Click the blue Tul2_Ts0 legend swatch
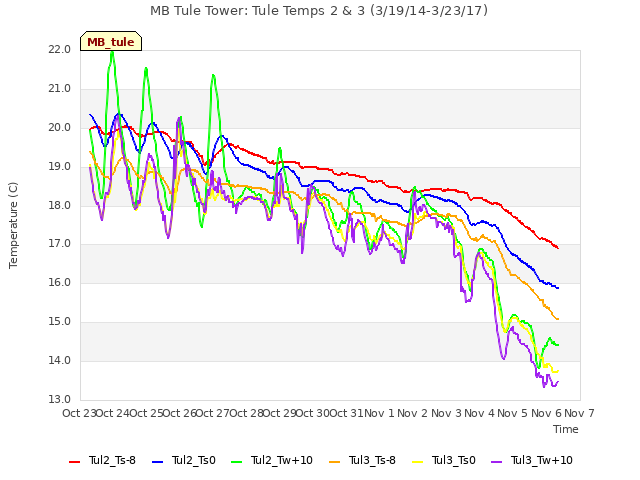Screen dimensions: 640x480 point(158,461)
